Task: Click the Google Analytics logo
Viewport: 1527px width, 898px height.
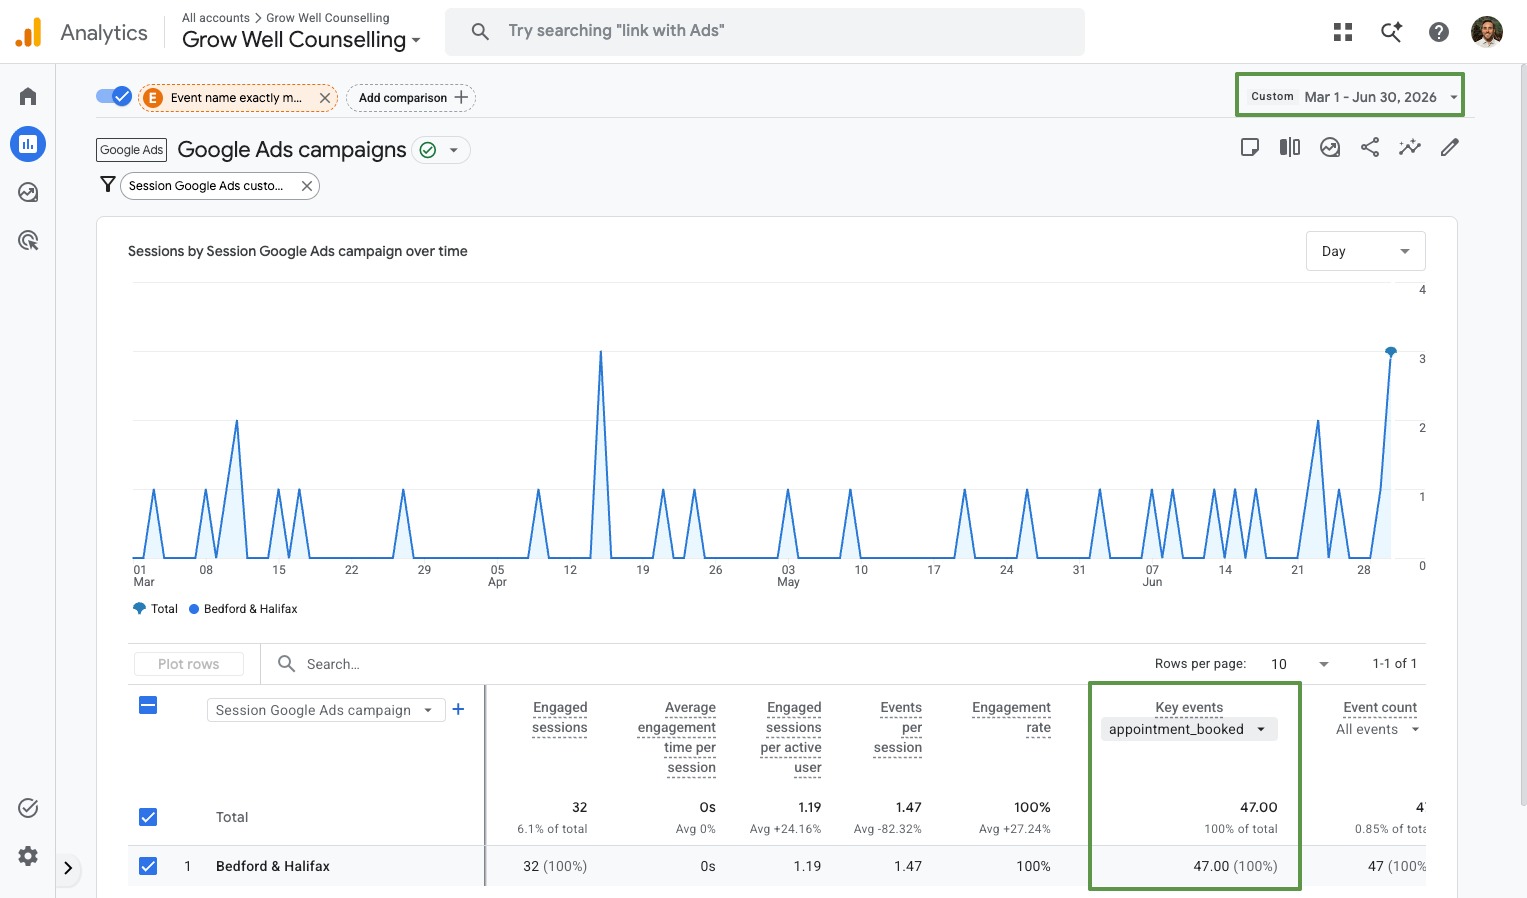Action: point(29,32)
